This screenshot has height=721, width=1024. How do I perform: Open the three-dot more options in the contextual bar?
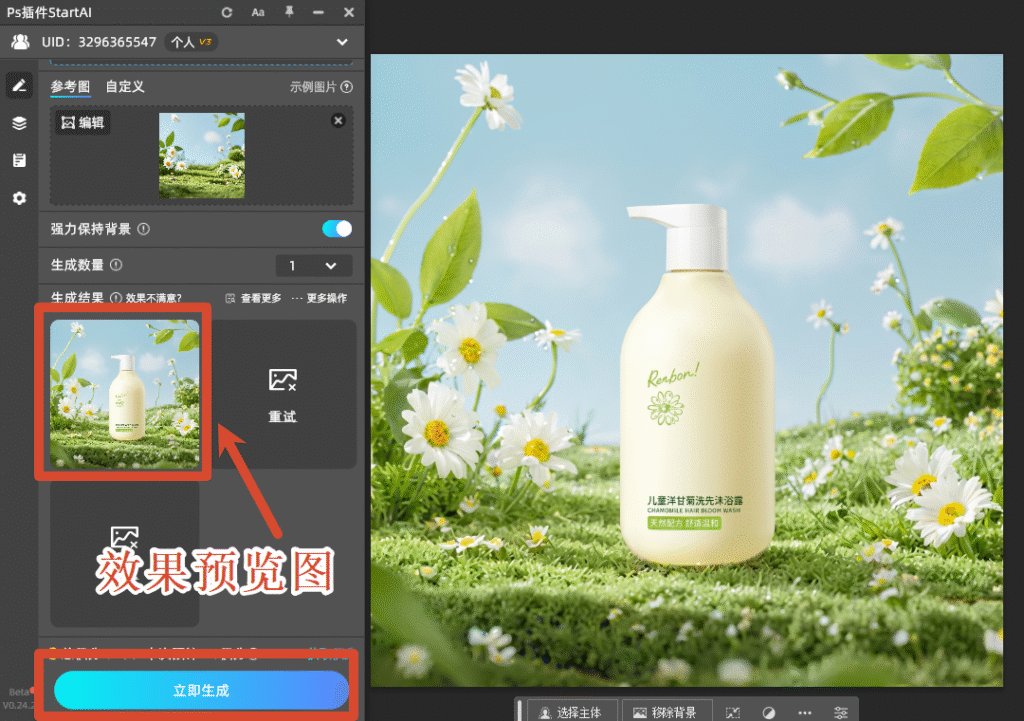coord(805,713)
